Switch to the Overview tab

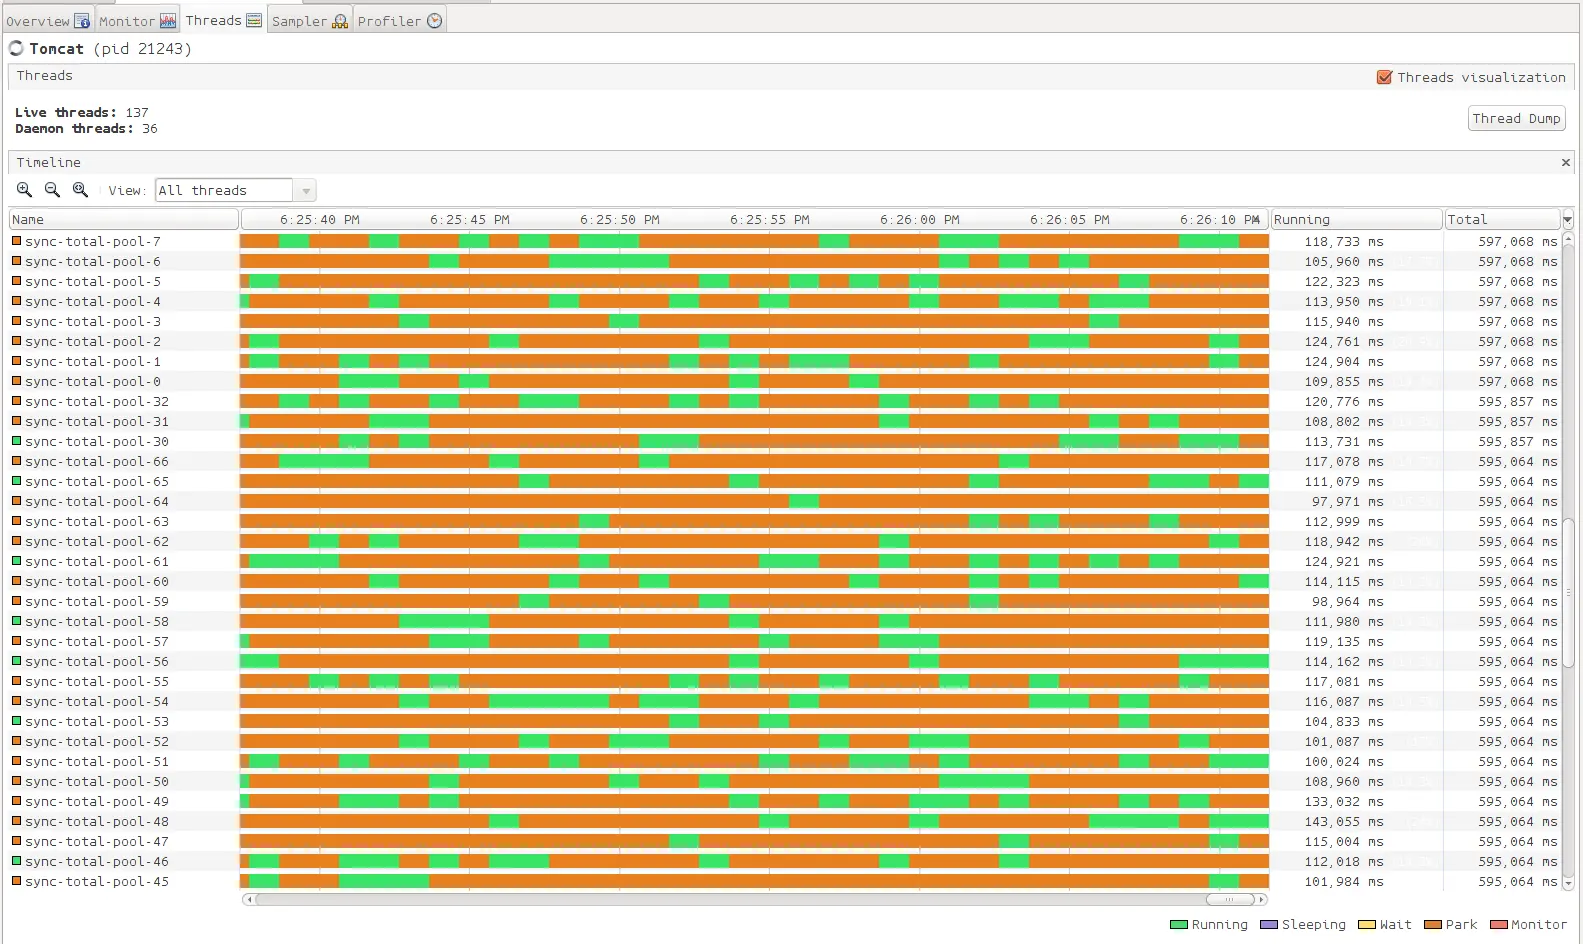click(47, 20)
